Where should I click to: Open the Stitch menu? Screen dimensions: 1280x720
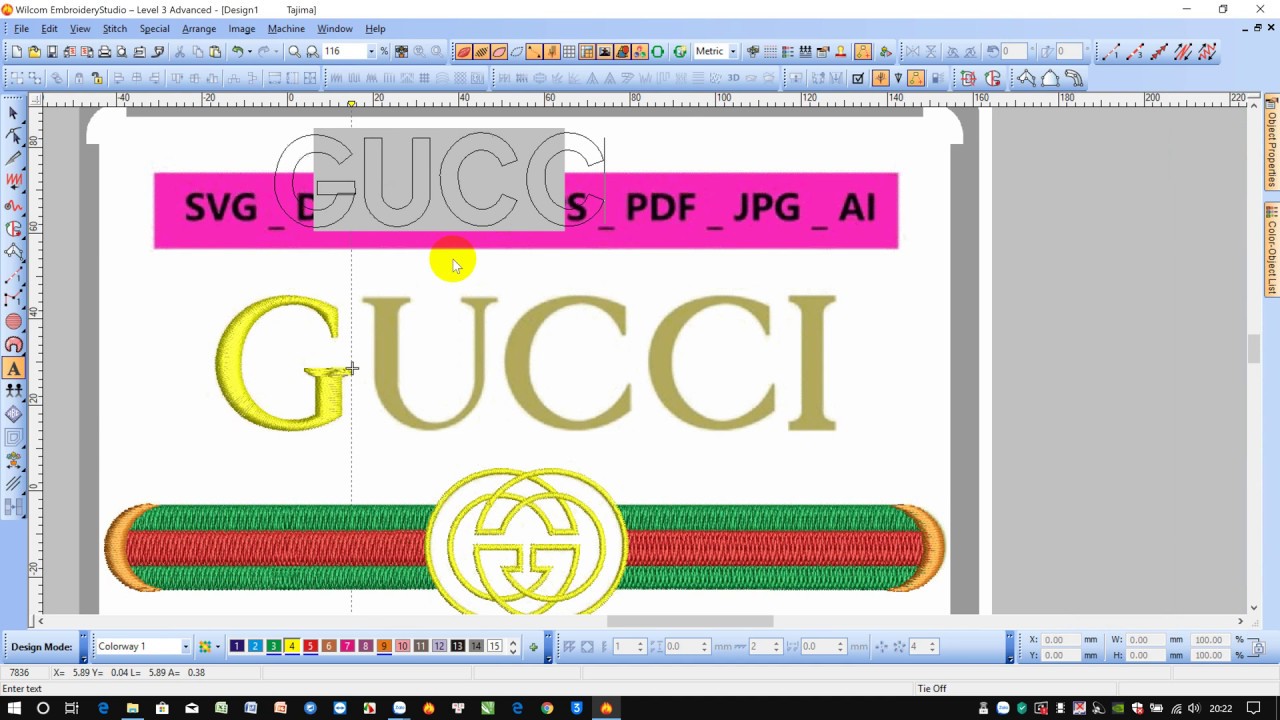pyautogui.click(x=115, y=28)
